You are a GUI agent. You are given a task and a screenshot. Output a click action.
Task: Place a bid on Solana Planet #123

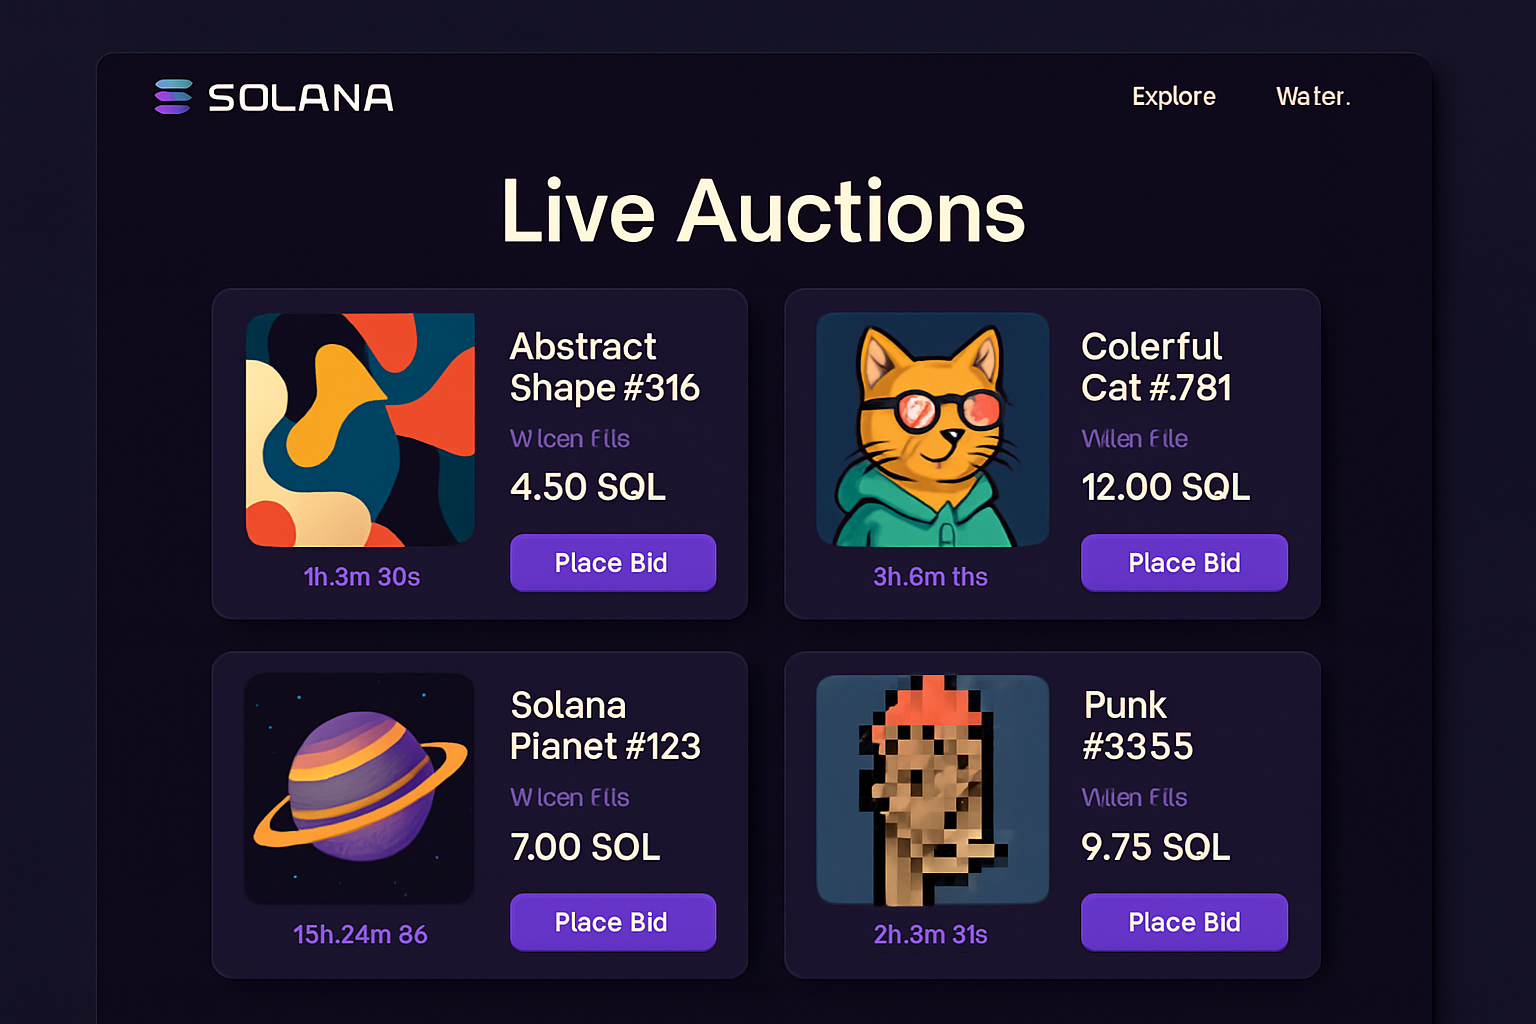click(x=612, y=922)
